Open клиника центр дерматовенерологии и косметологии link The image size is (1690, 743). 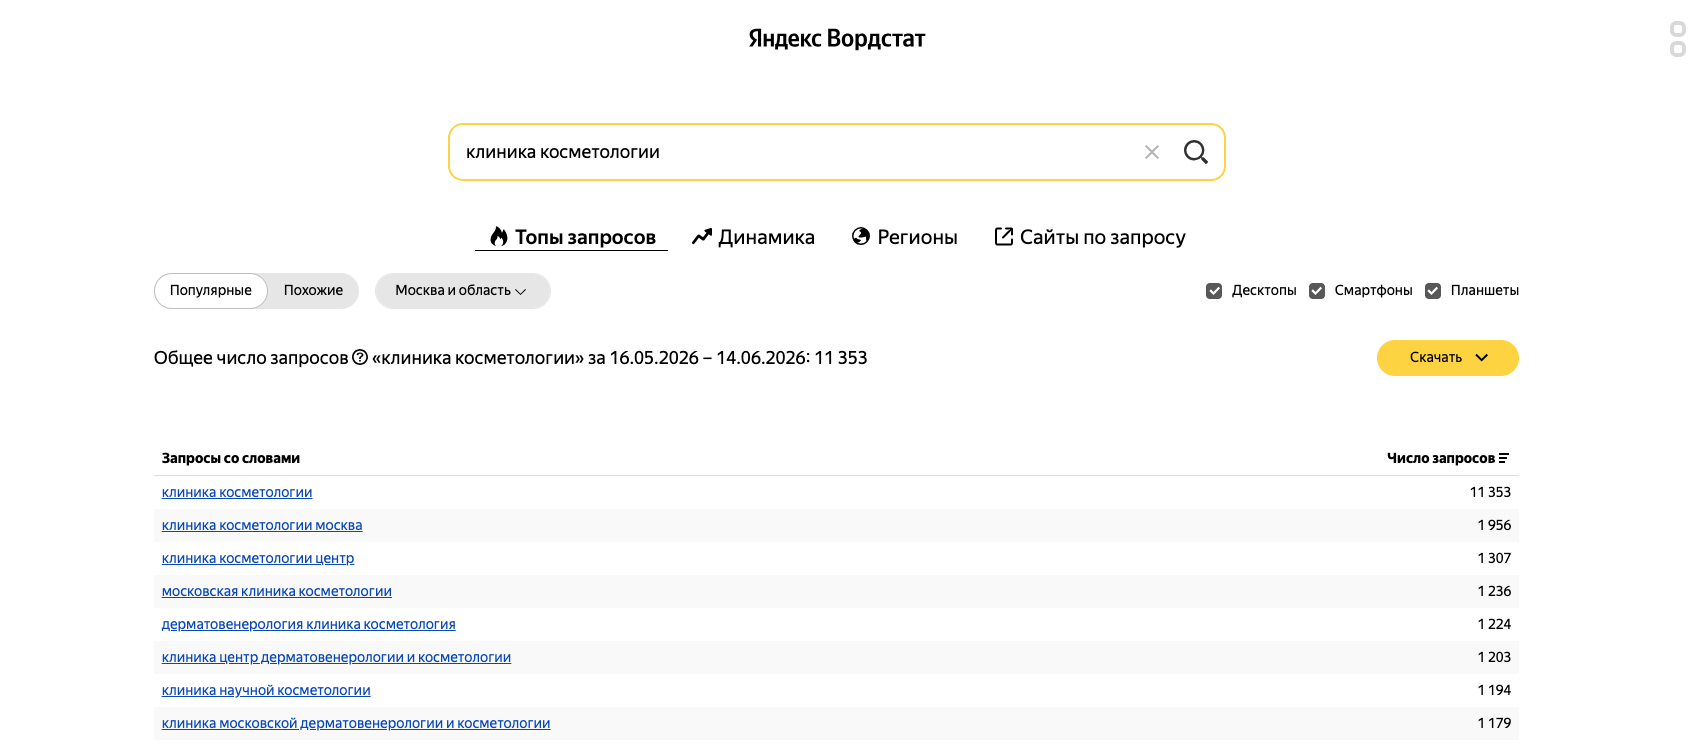pos(336,657)
